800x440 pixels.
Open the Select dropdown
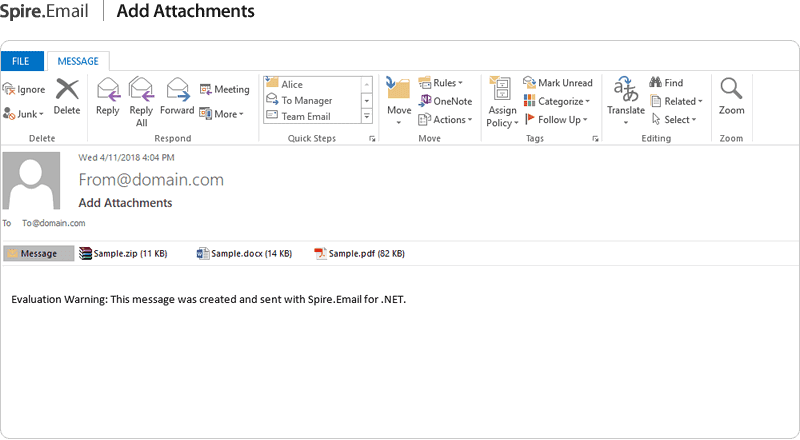[674, 119]
